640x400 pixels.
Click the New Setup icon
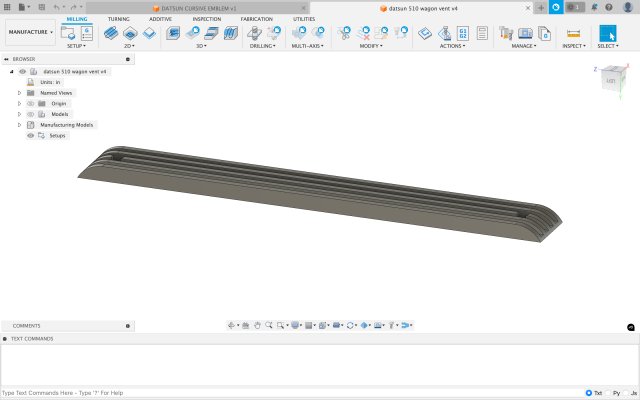click(68, 33)
